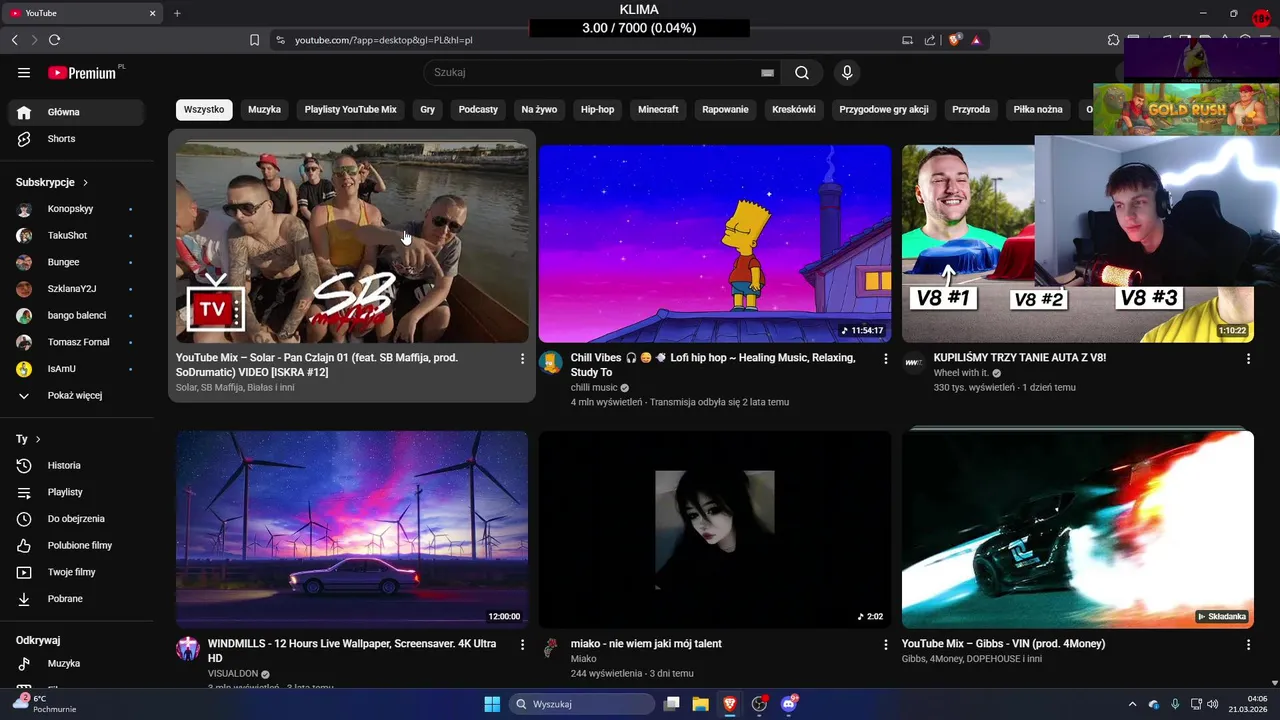Screen dimensions: 1280x720
Task: Select the Muzyka filter chip
Action: click(x=265, y=110)
